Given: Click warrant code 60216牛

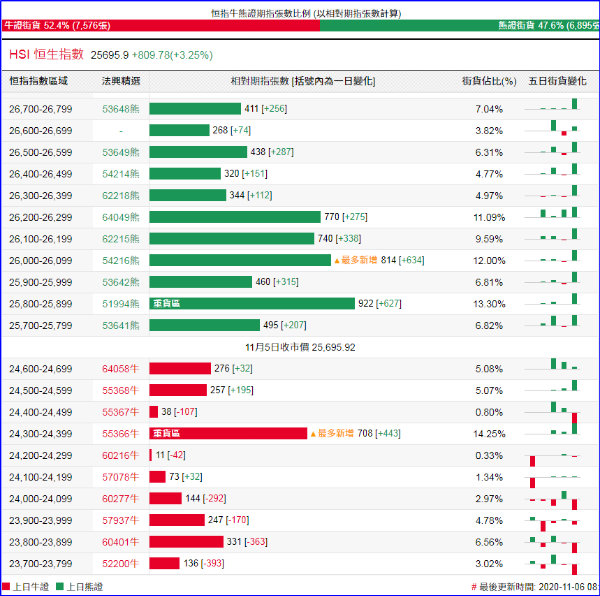Looking at the screenshot, I should (x=120, y=456).
